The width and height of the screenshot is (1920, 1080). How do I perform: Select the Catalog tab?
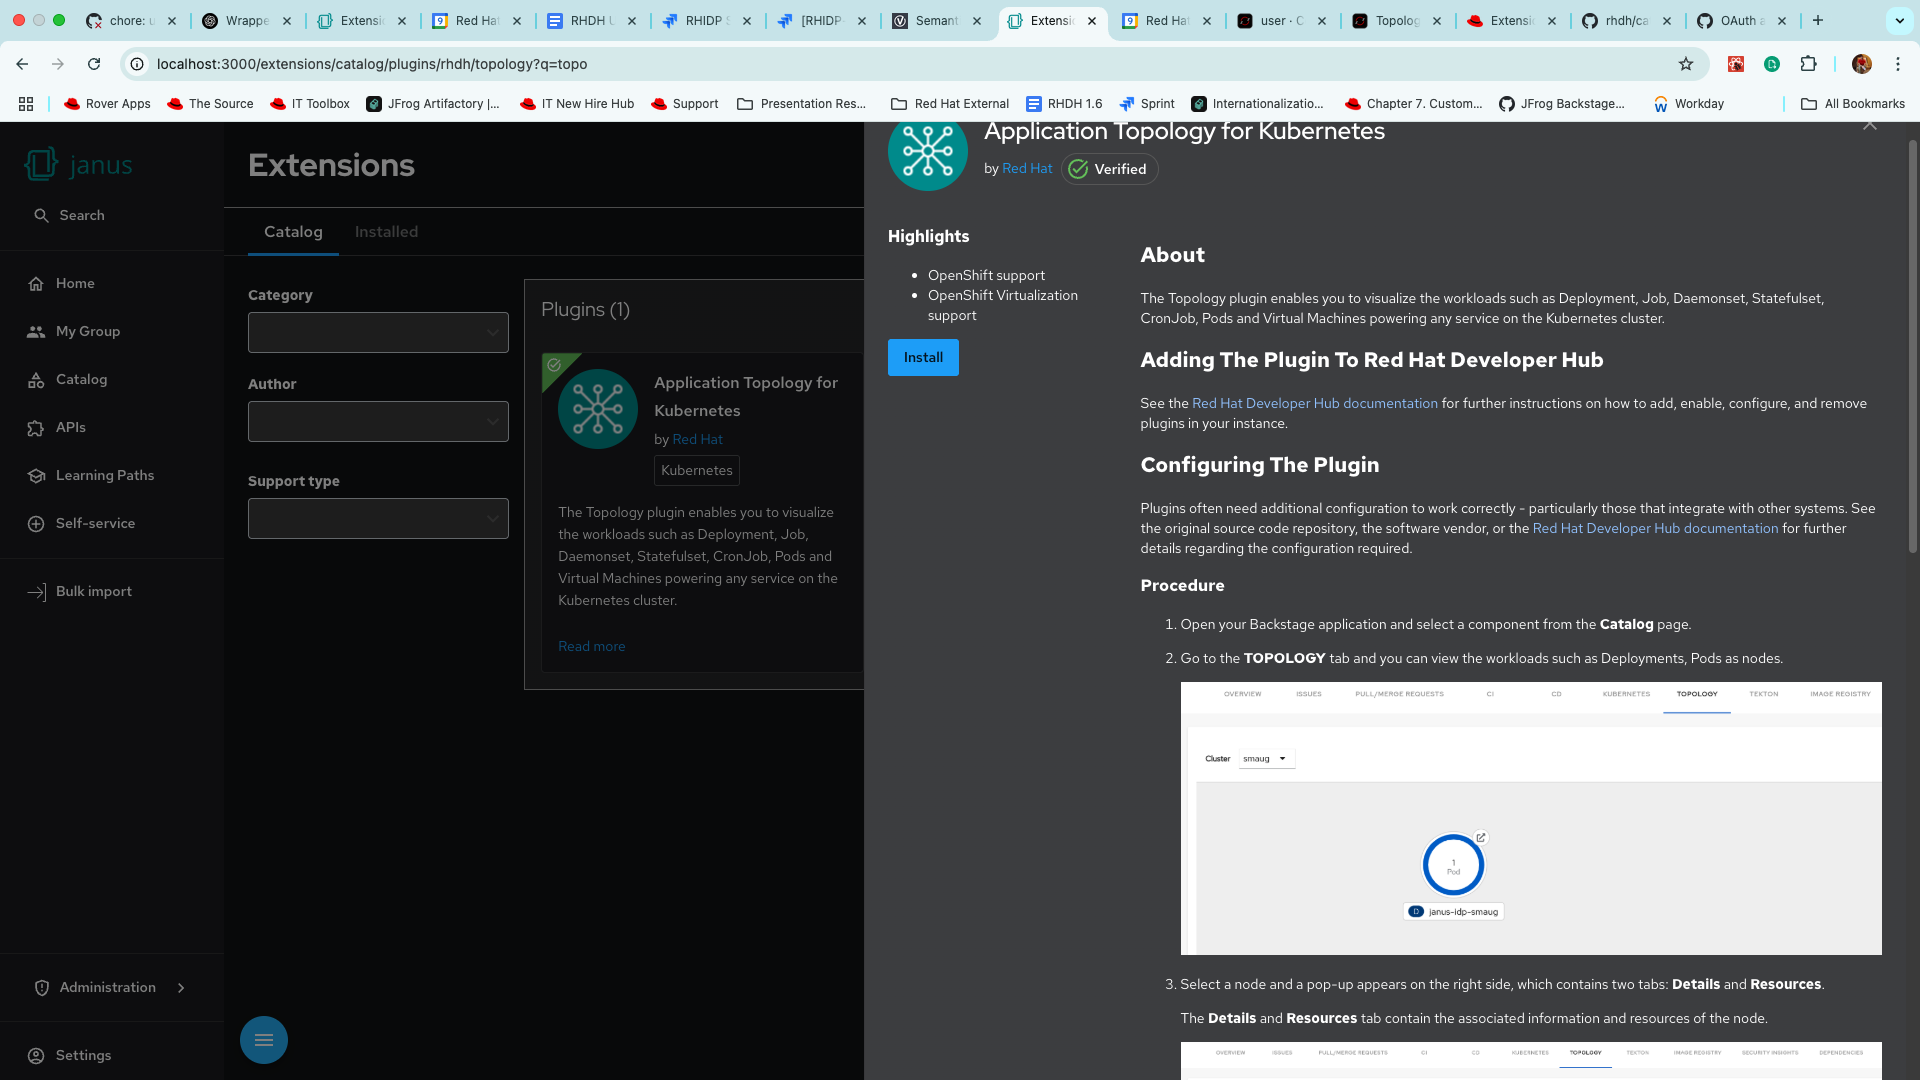[x=293, y=232]
